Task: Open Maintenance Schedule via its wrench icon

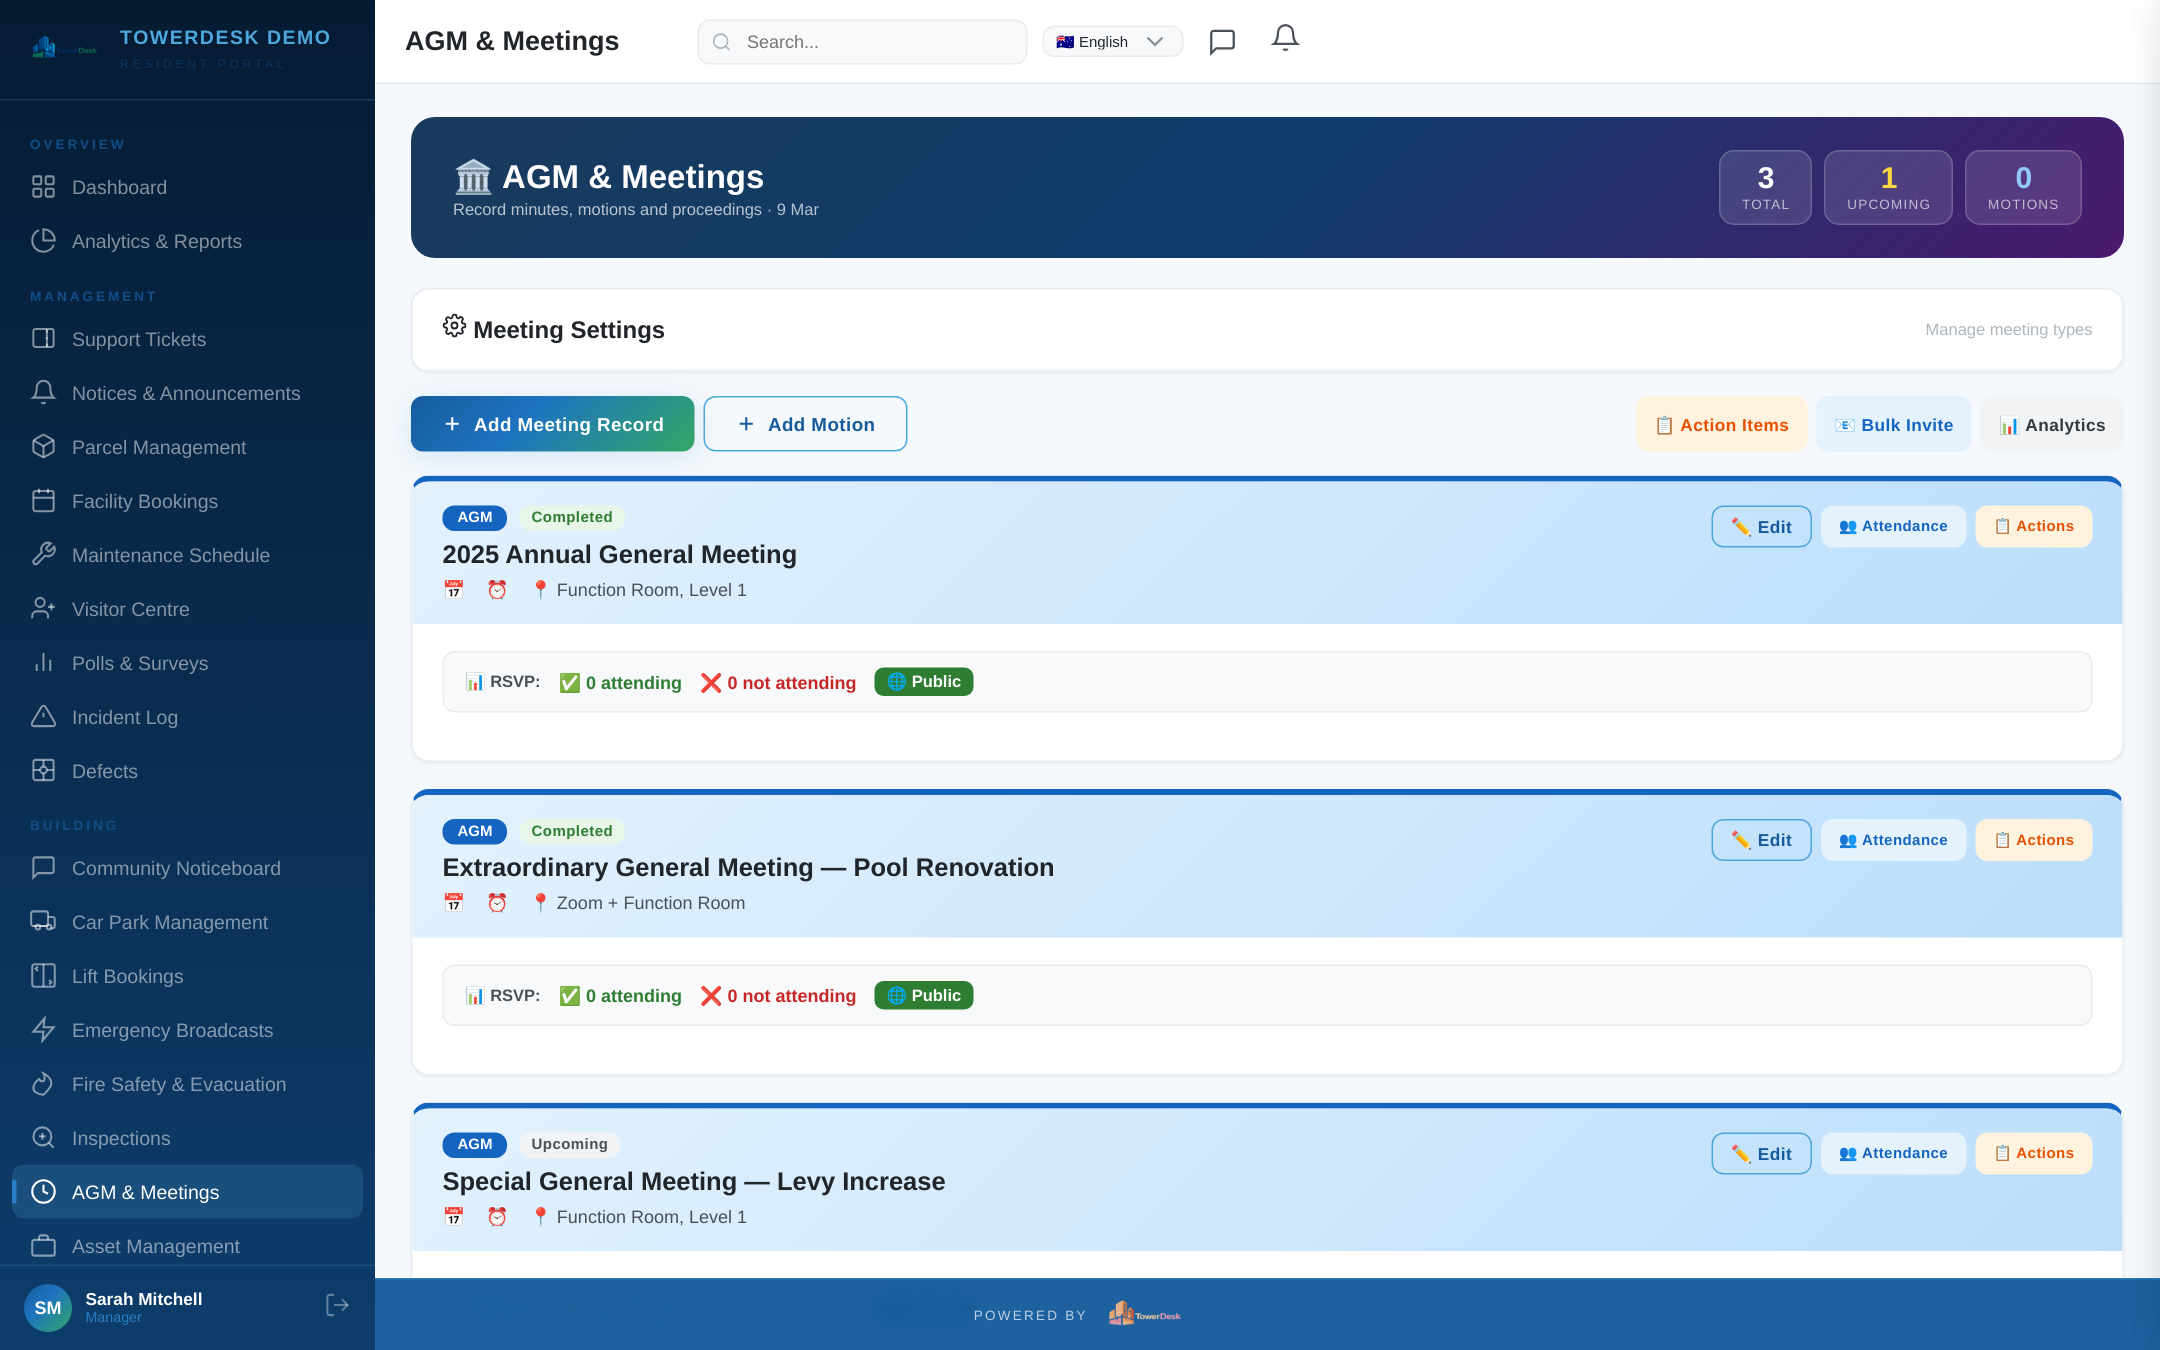Action: (x=44, y=555)
